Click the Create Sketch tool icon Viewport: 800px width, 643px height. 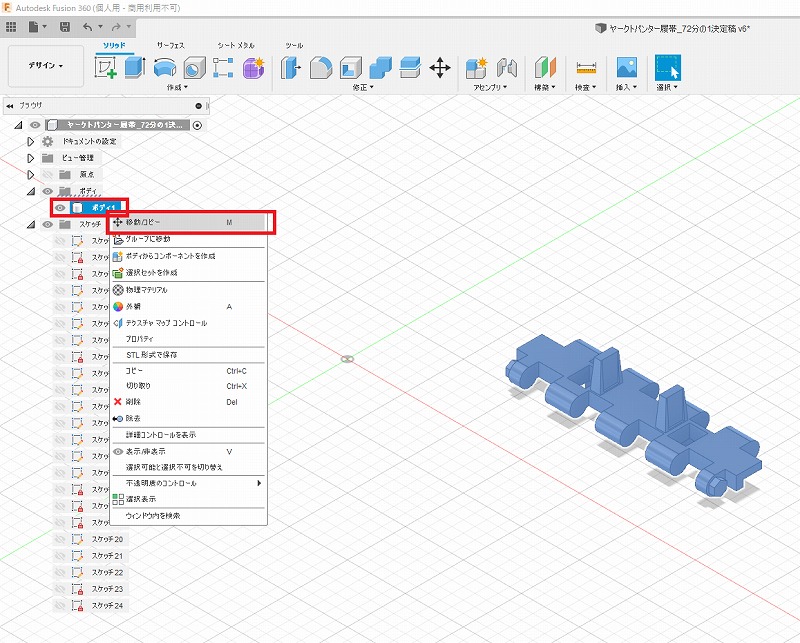coord(105,67)
